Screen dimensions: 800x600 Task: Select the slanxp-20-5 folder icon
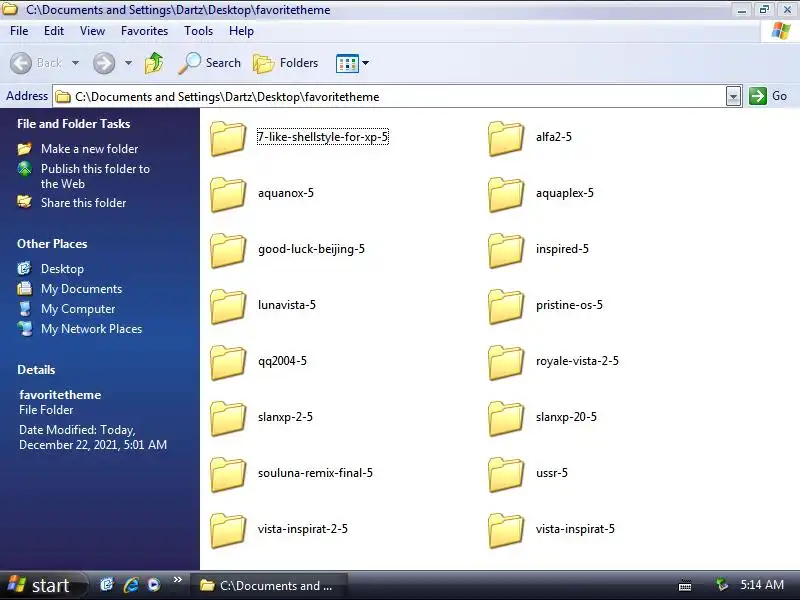506,418
